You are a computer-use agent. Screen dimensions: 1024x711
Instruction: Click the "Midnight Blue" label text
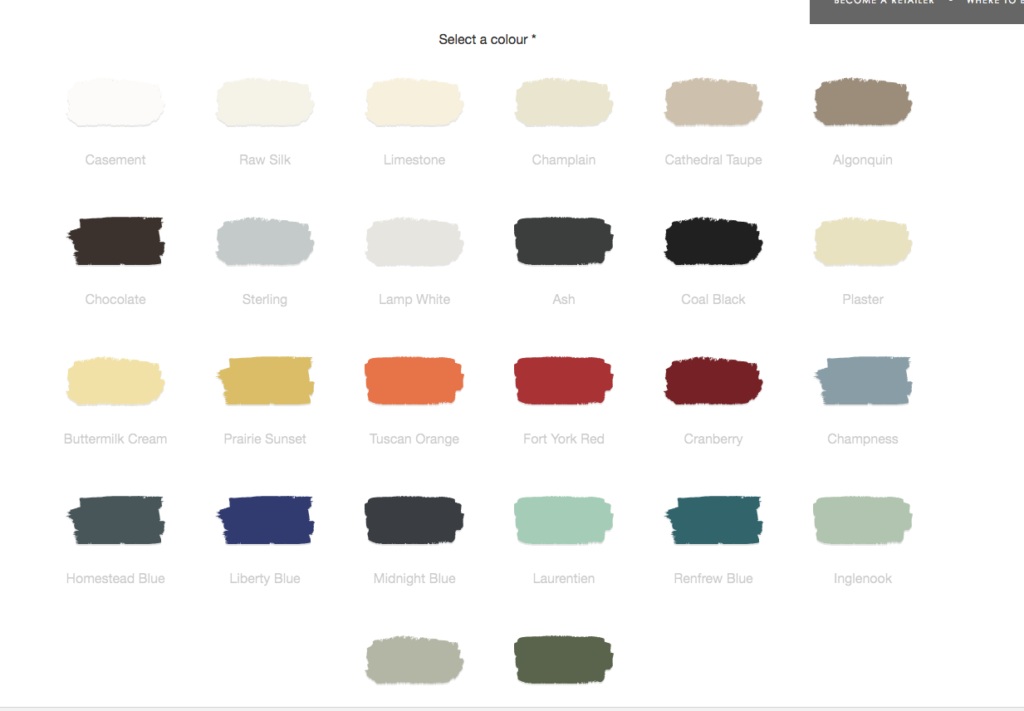(x=415, y=578)
